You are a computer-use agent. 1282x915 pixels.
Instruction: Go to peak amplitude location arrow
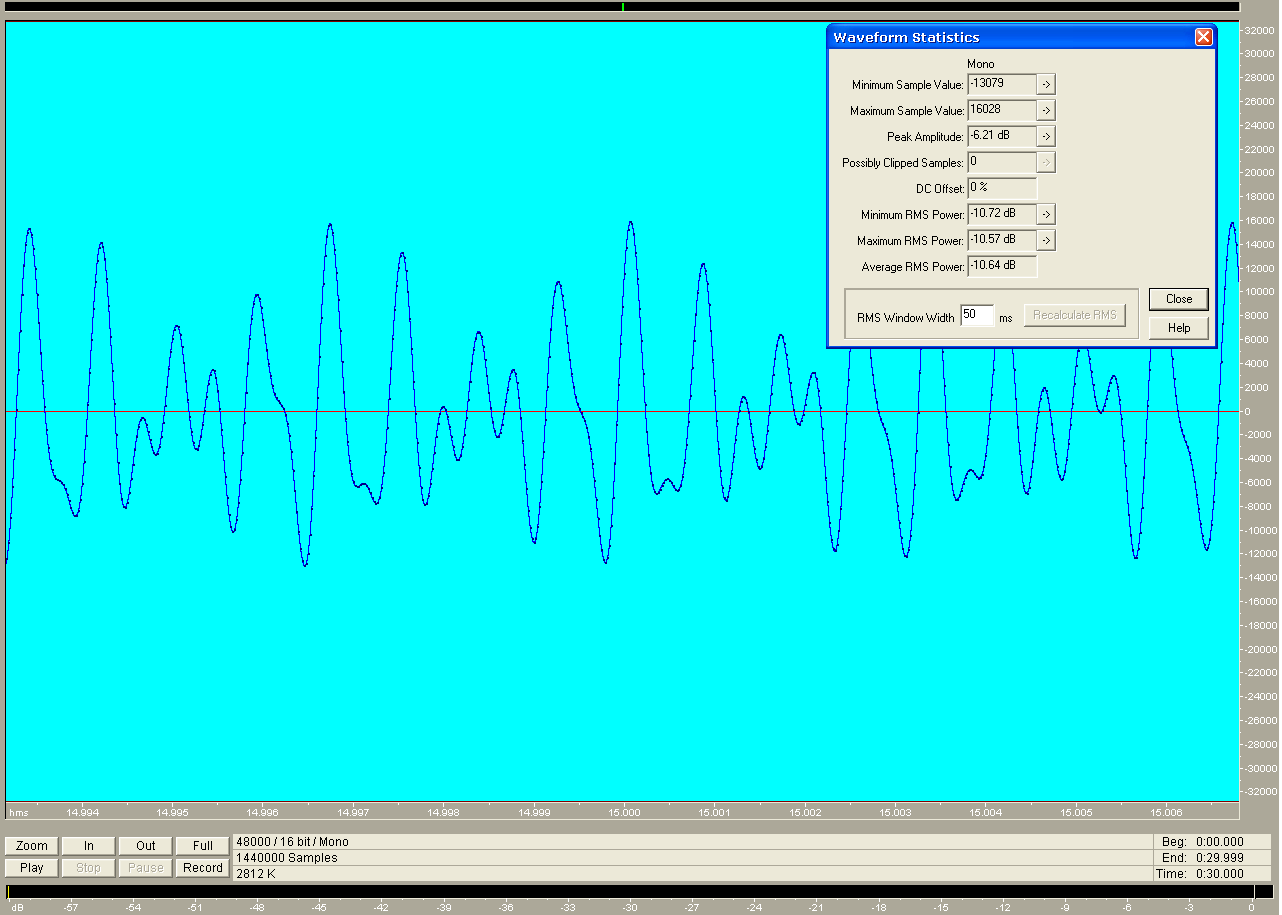pyautogui.click(x=1046, y=136)
